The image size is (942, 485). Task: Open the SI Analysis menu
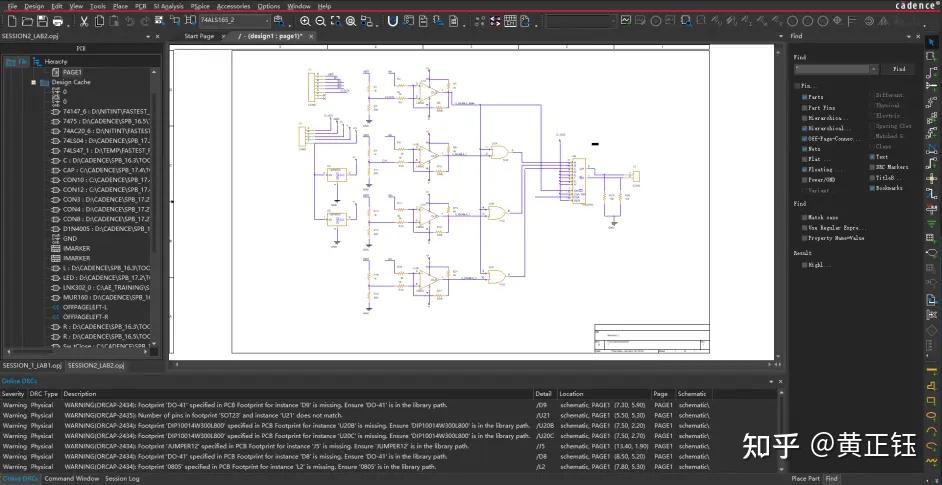pos(168,6)
